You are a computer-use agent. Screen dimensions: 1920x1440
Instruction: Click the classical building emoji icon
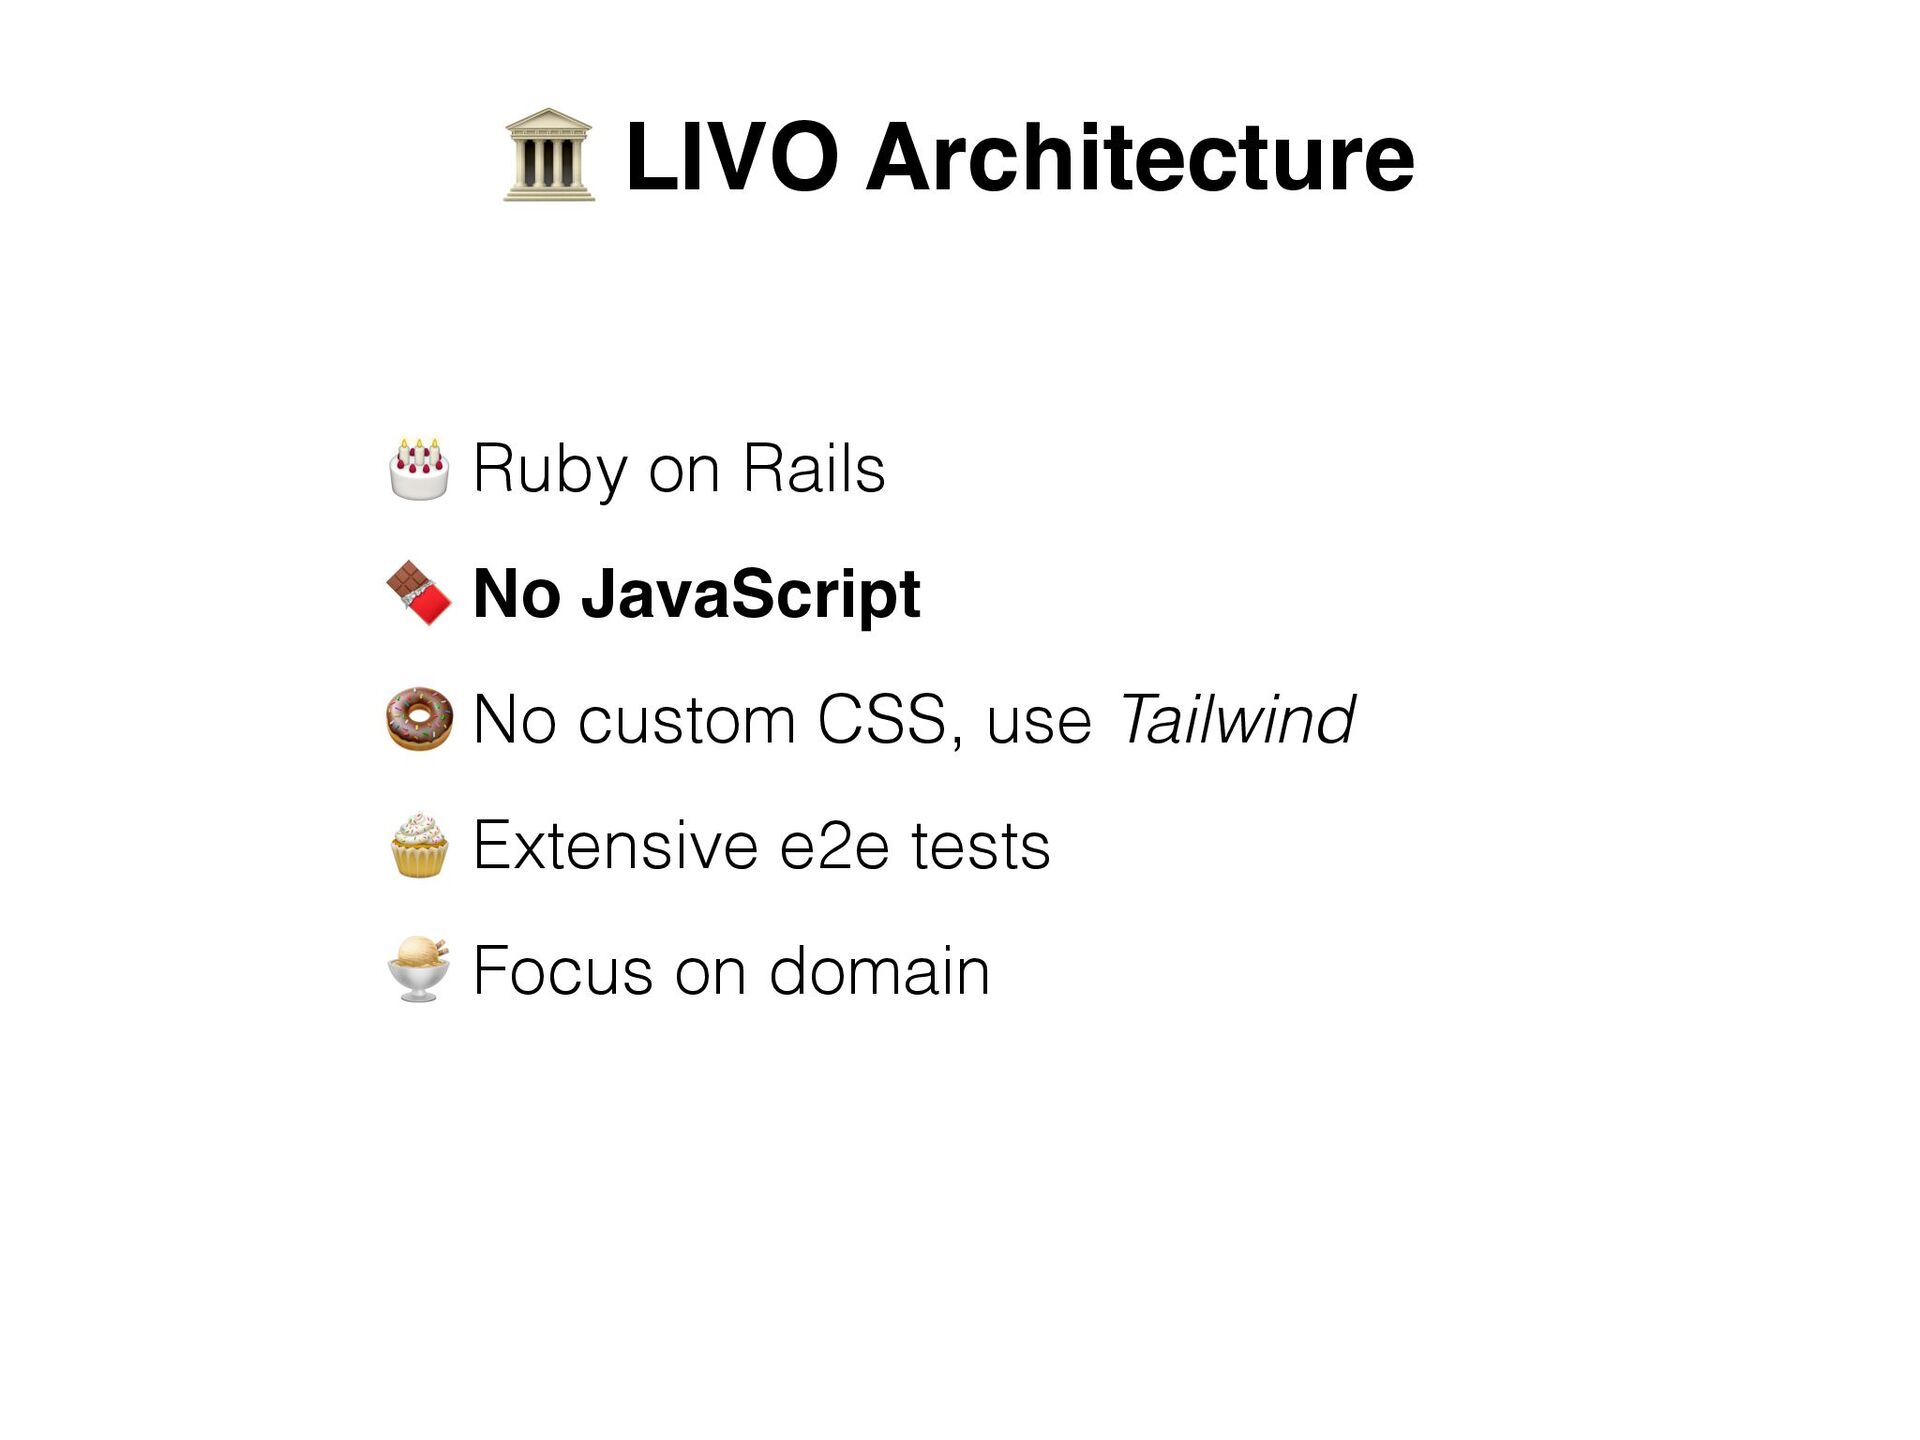(x=549, y=155)
